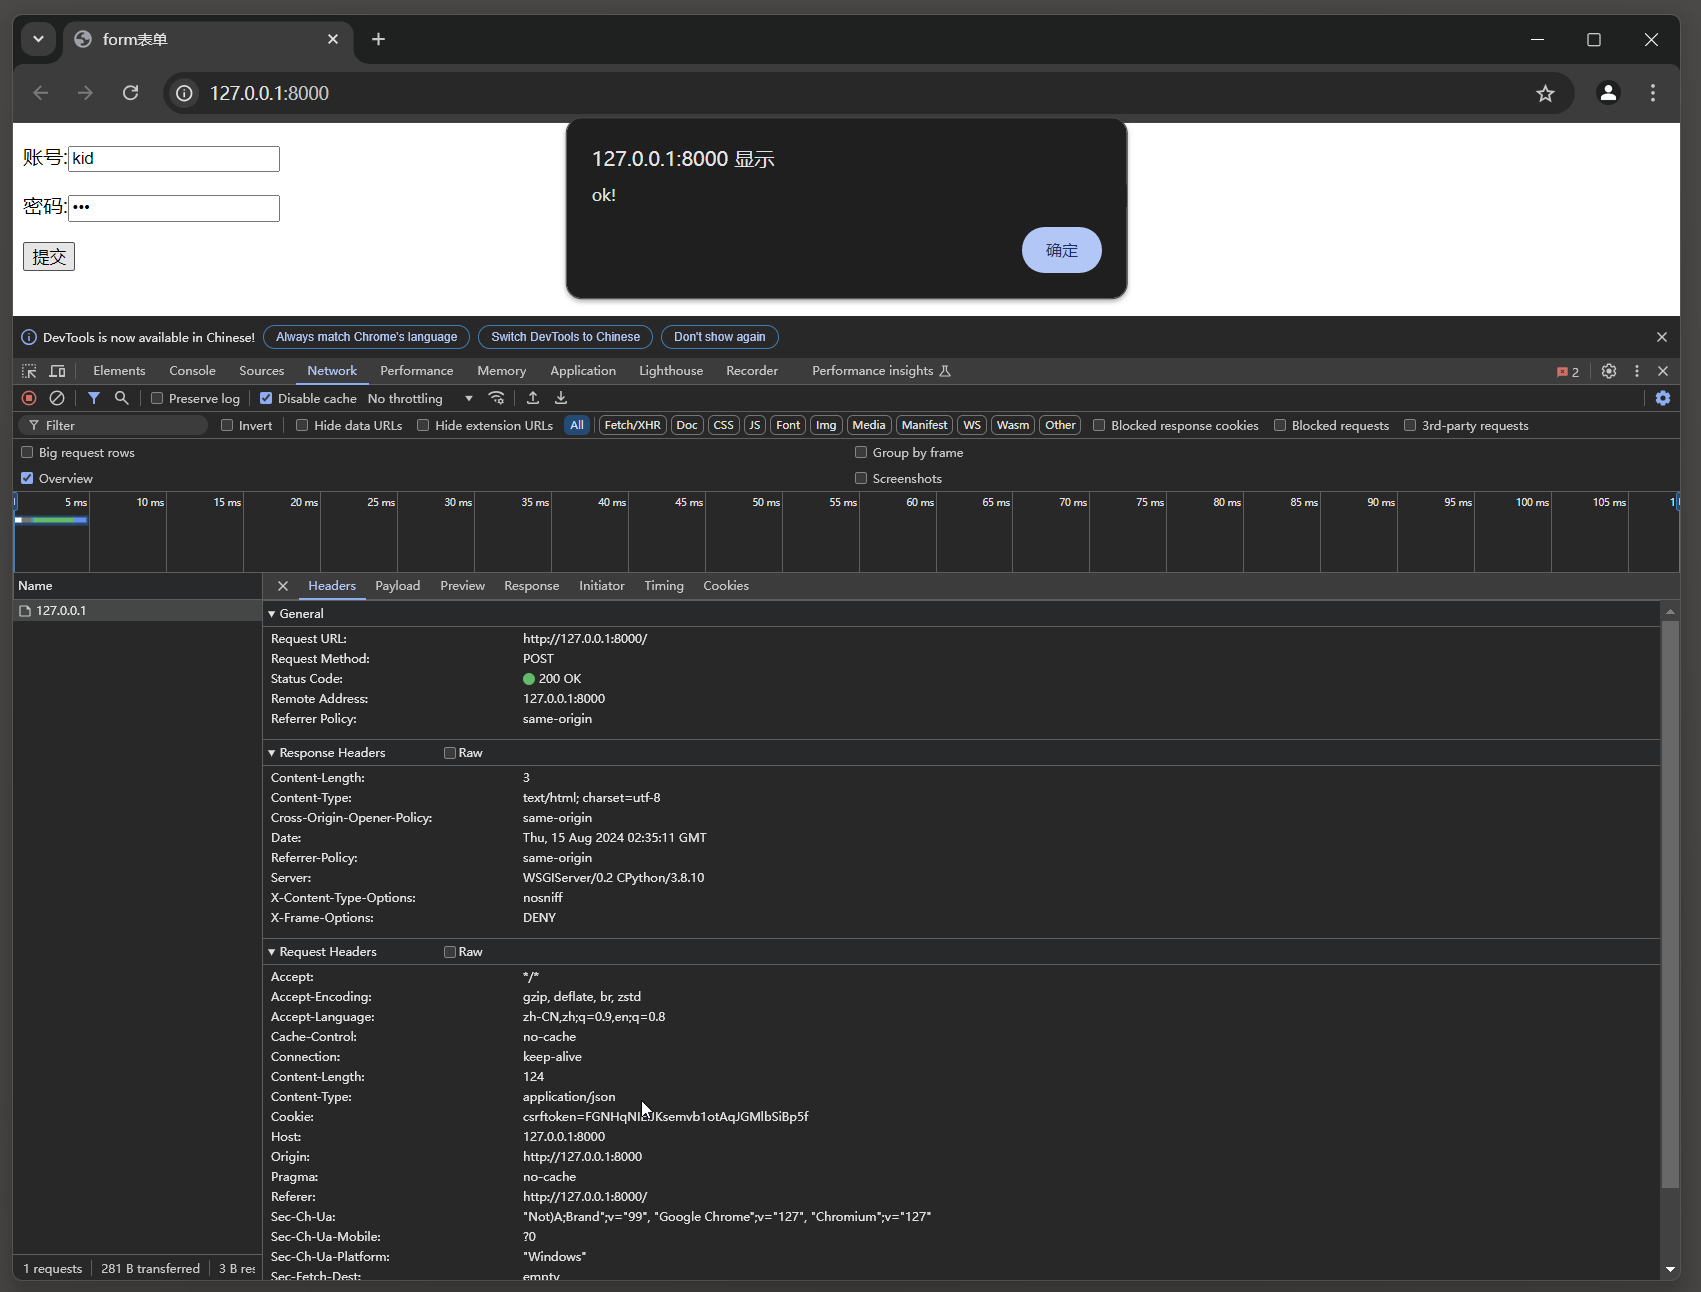Open Performance insights panel
The image size is (1701, 1292).
tap(881, 371)
